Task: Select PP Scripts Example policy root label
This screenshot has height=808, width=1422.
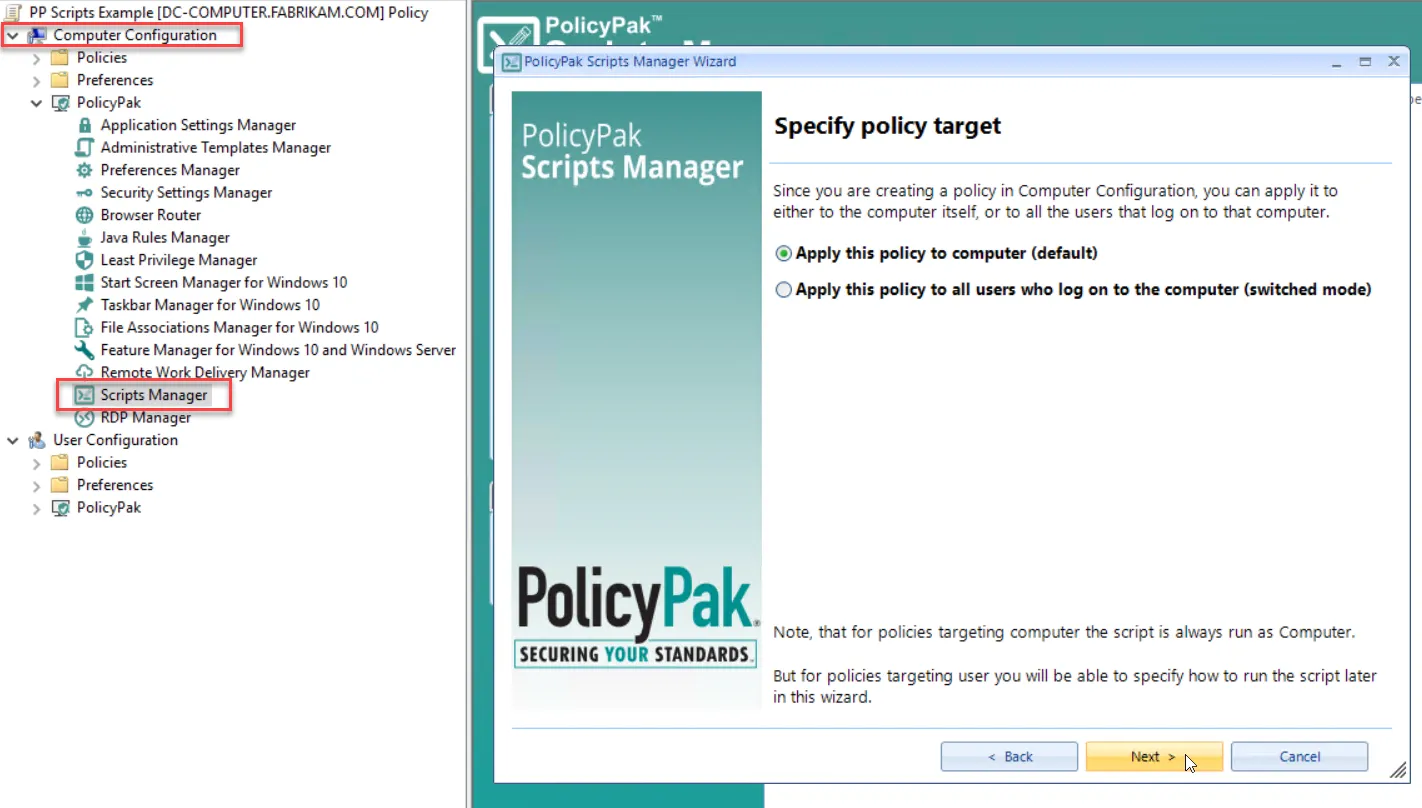Action: 229,12
